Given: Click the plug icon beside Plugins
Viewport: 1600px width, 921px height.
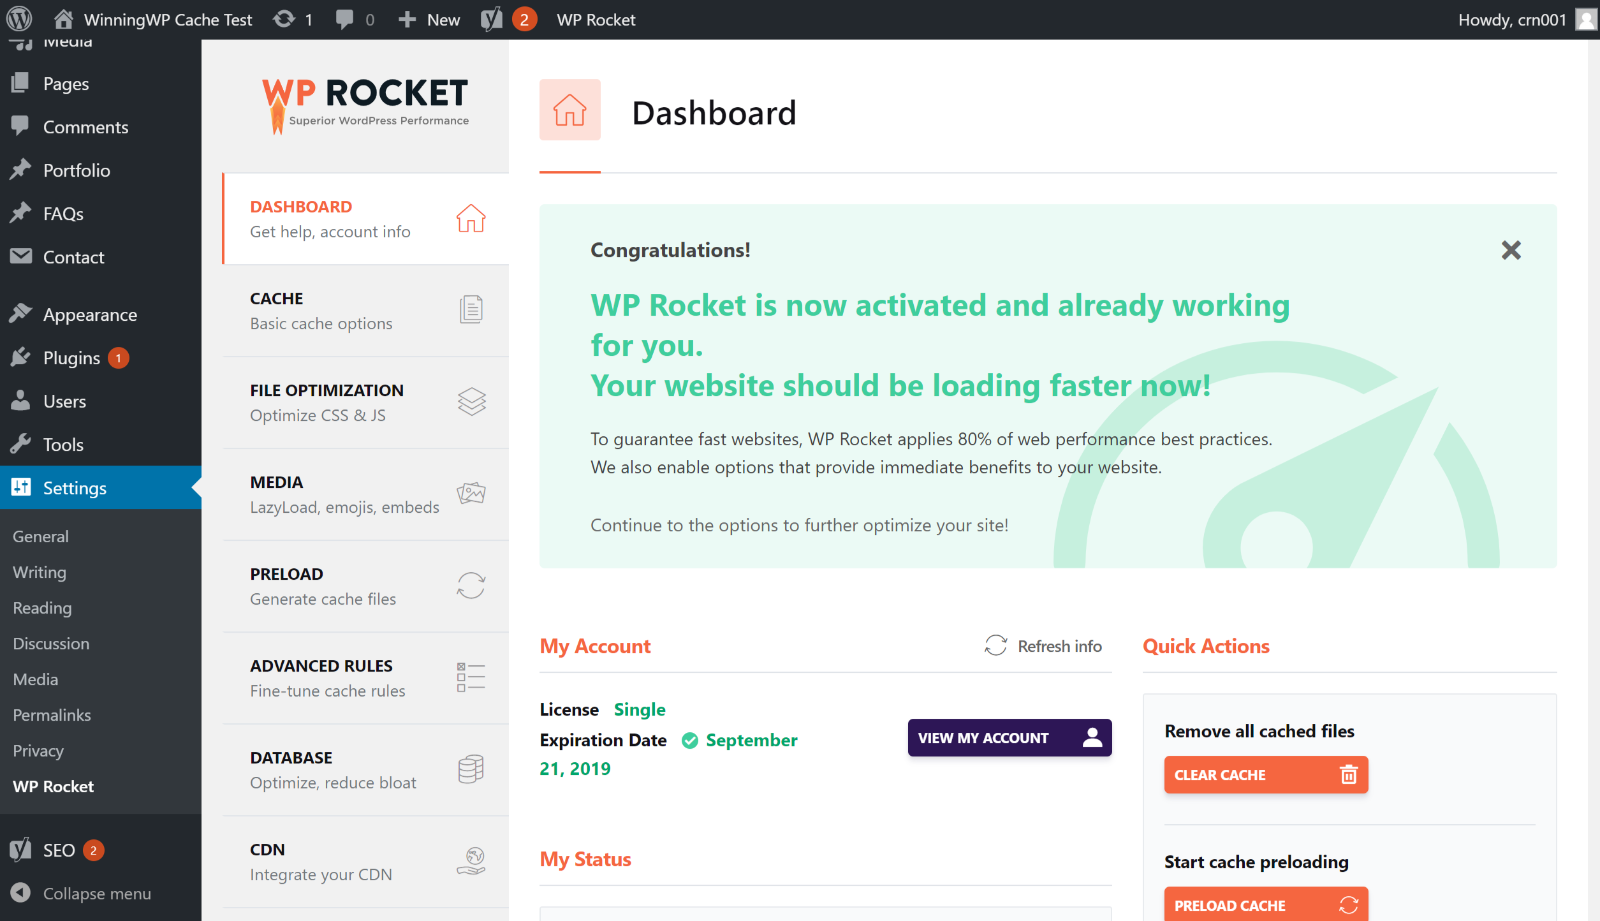Looking at the screenshot, I should coord(20,357).
